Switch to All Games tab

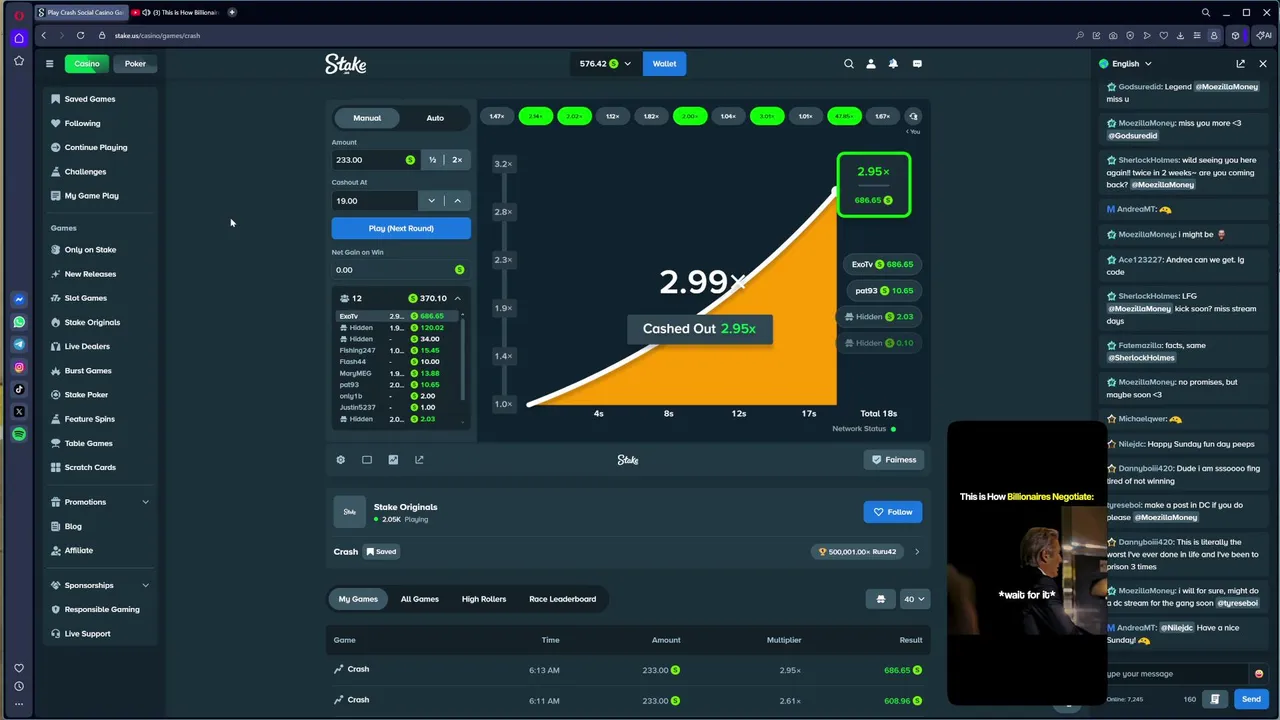pyautogui.click(x=420, y=599)
